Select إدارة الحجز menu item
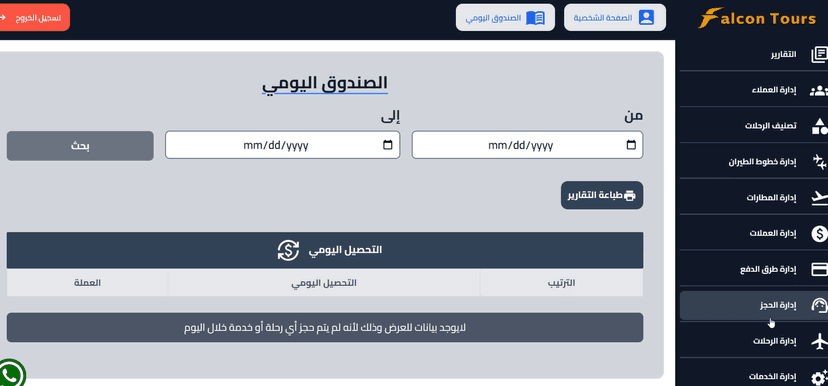 pyautogui.click(x=754, y=305)
